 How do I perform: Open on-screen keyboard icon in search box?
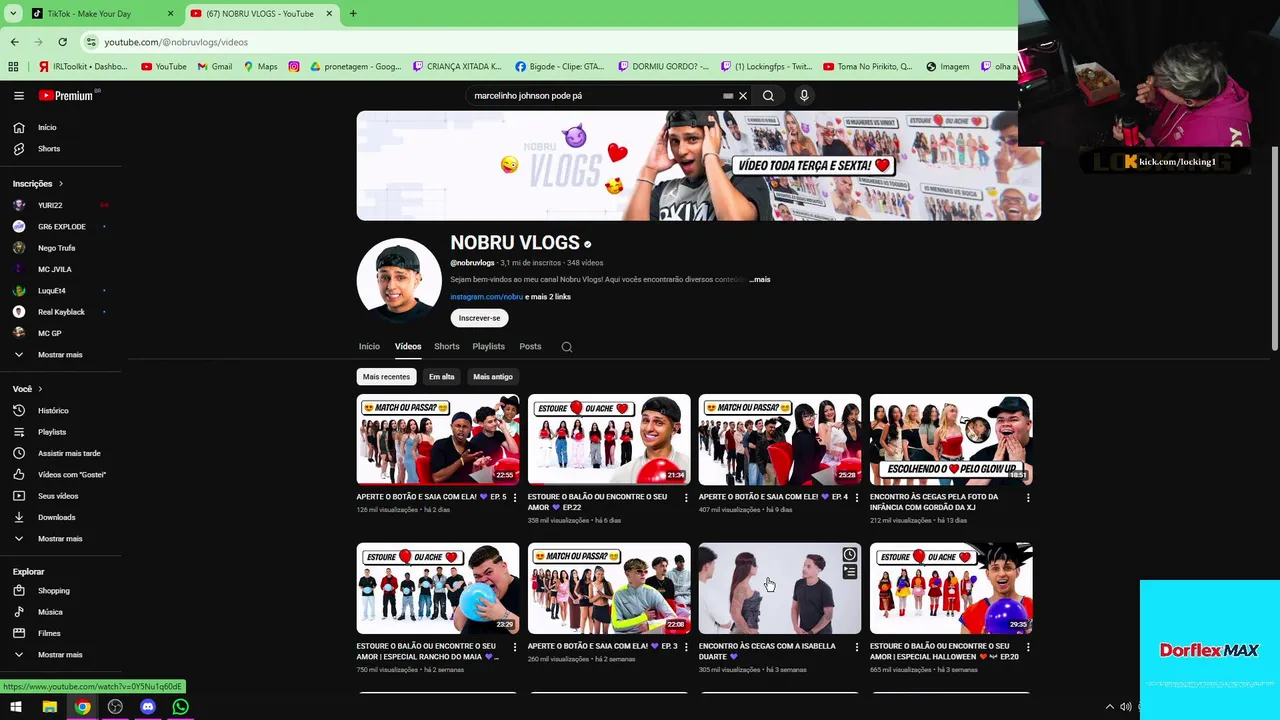[x=728, y=96]
